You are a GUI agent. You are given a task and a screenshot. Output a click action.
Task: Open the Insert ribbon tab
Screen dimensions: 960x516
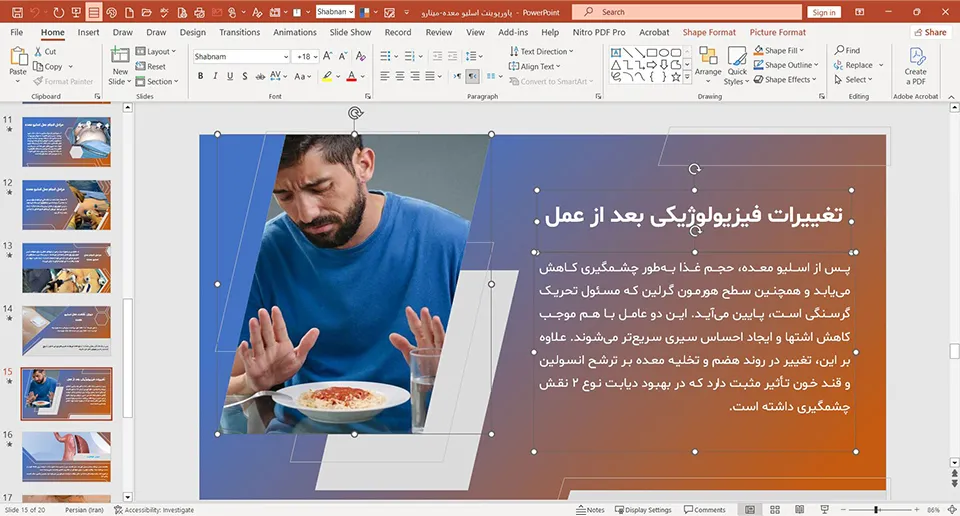pyautogui.click(x=88, y=32)
